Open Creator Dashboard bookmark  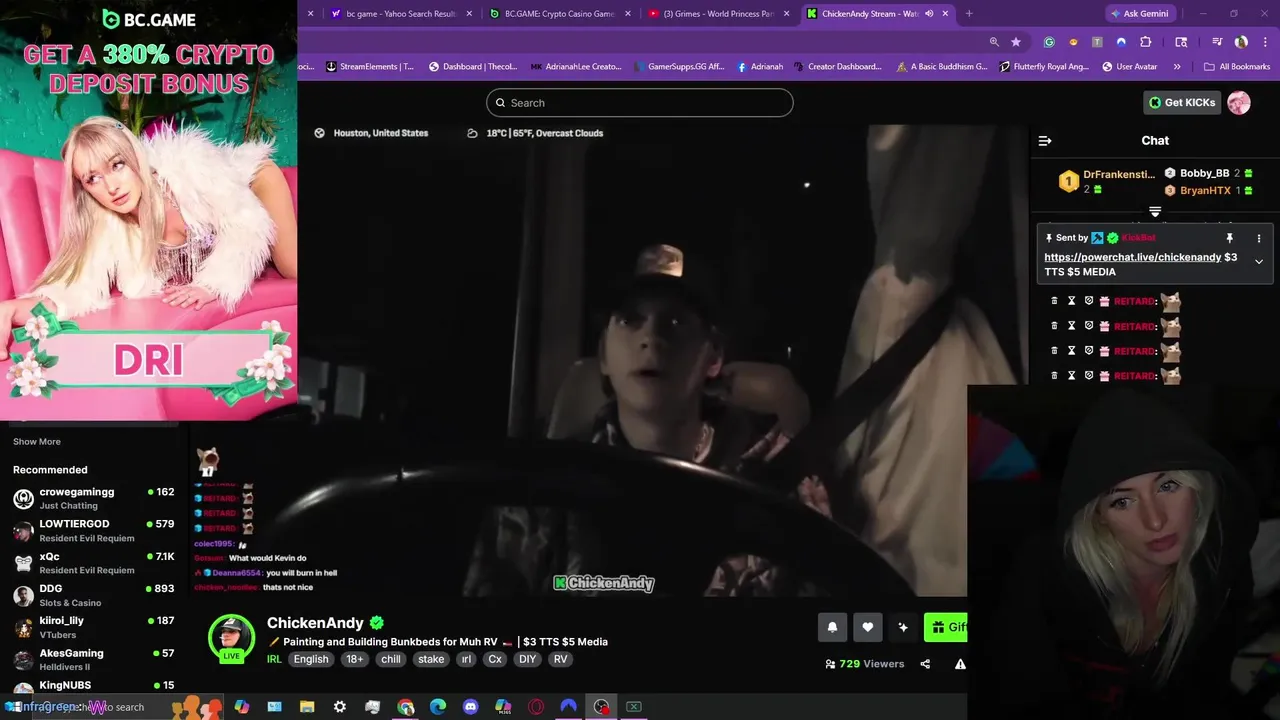(x=838, y=67)
